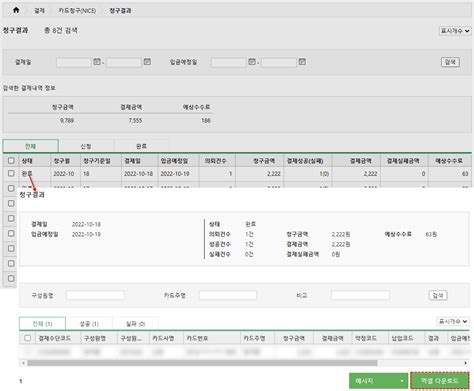This screenshot has width=474, height=391.
Task: Click 2022-10-18 cell in first billing row
Action: (138, 174)
